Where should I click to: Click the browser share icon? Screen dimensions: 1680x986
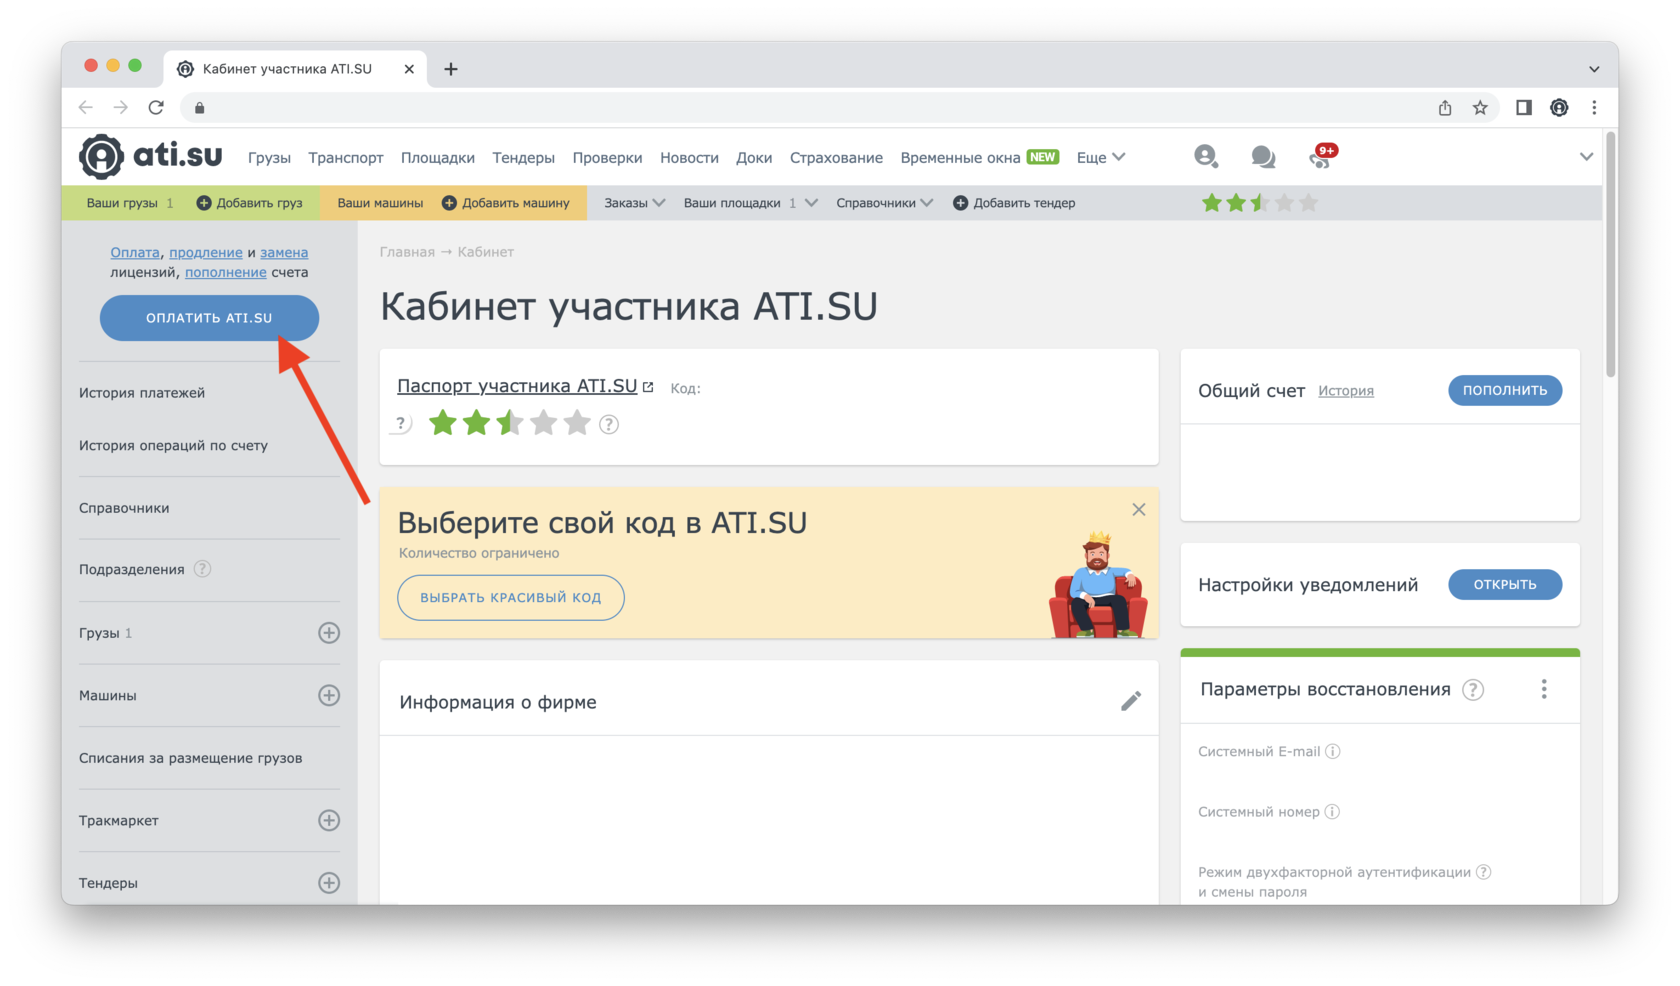[1445, 108]
